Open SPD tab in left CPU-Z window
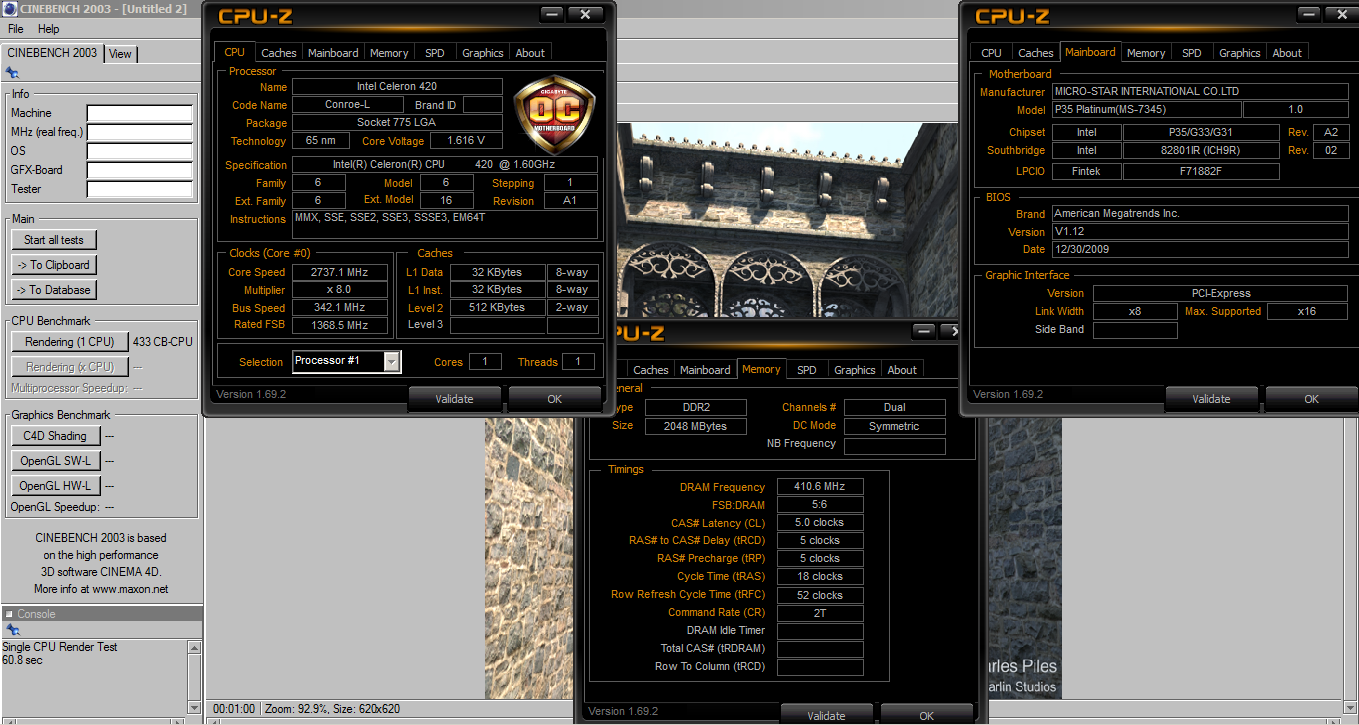The image size is (1359, 725). point(435,53)
